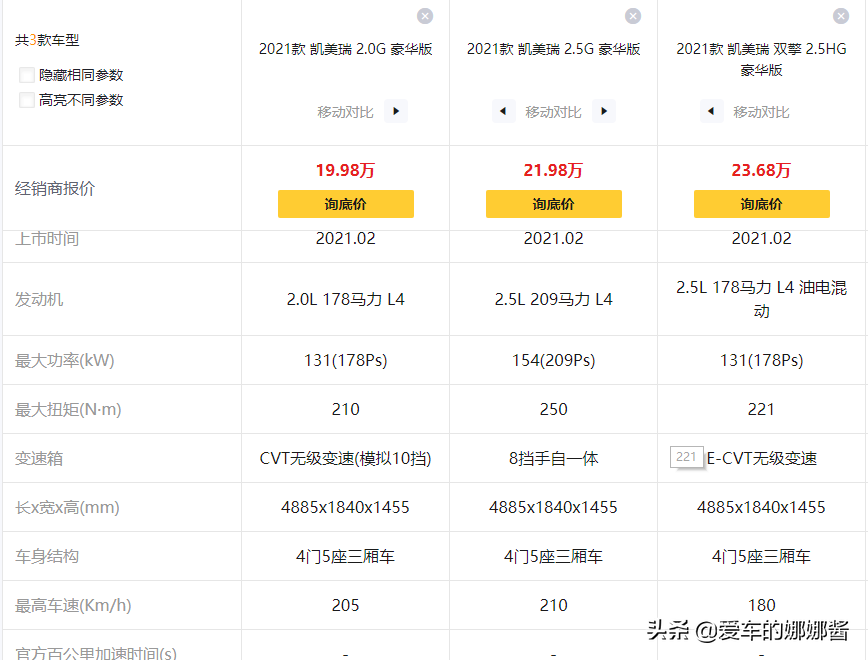Click the top speed value 205
This screenshot has height=660, width=868.
pyautogui.click(x=345, y=606)
